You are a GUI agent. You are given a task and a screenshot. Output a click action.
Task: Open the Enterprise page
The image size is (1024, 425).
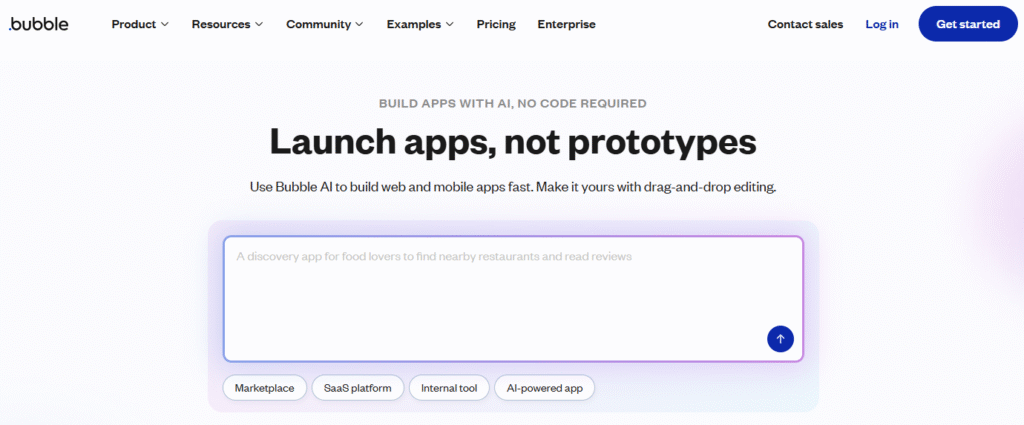coord(567,24)
